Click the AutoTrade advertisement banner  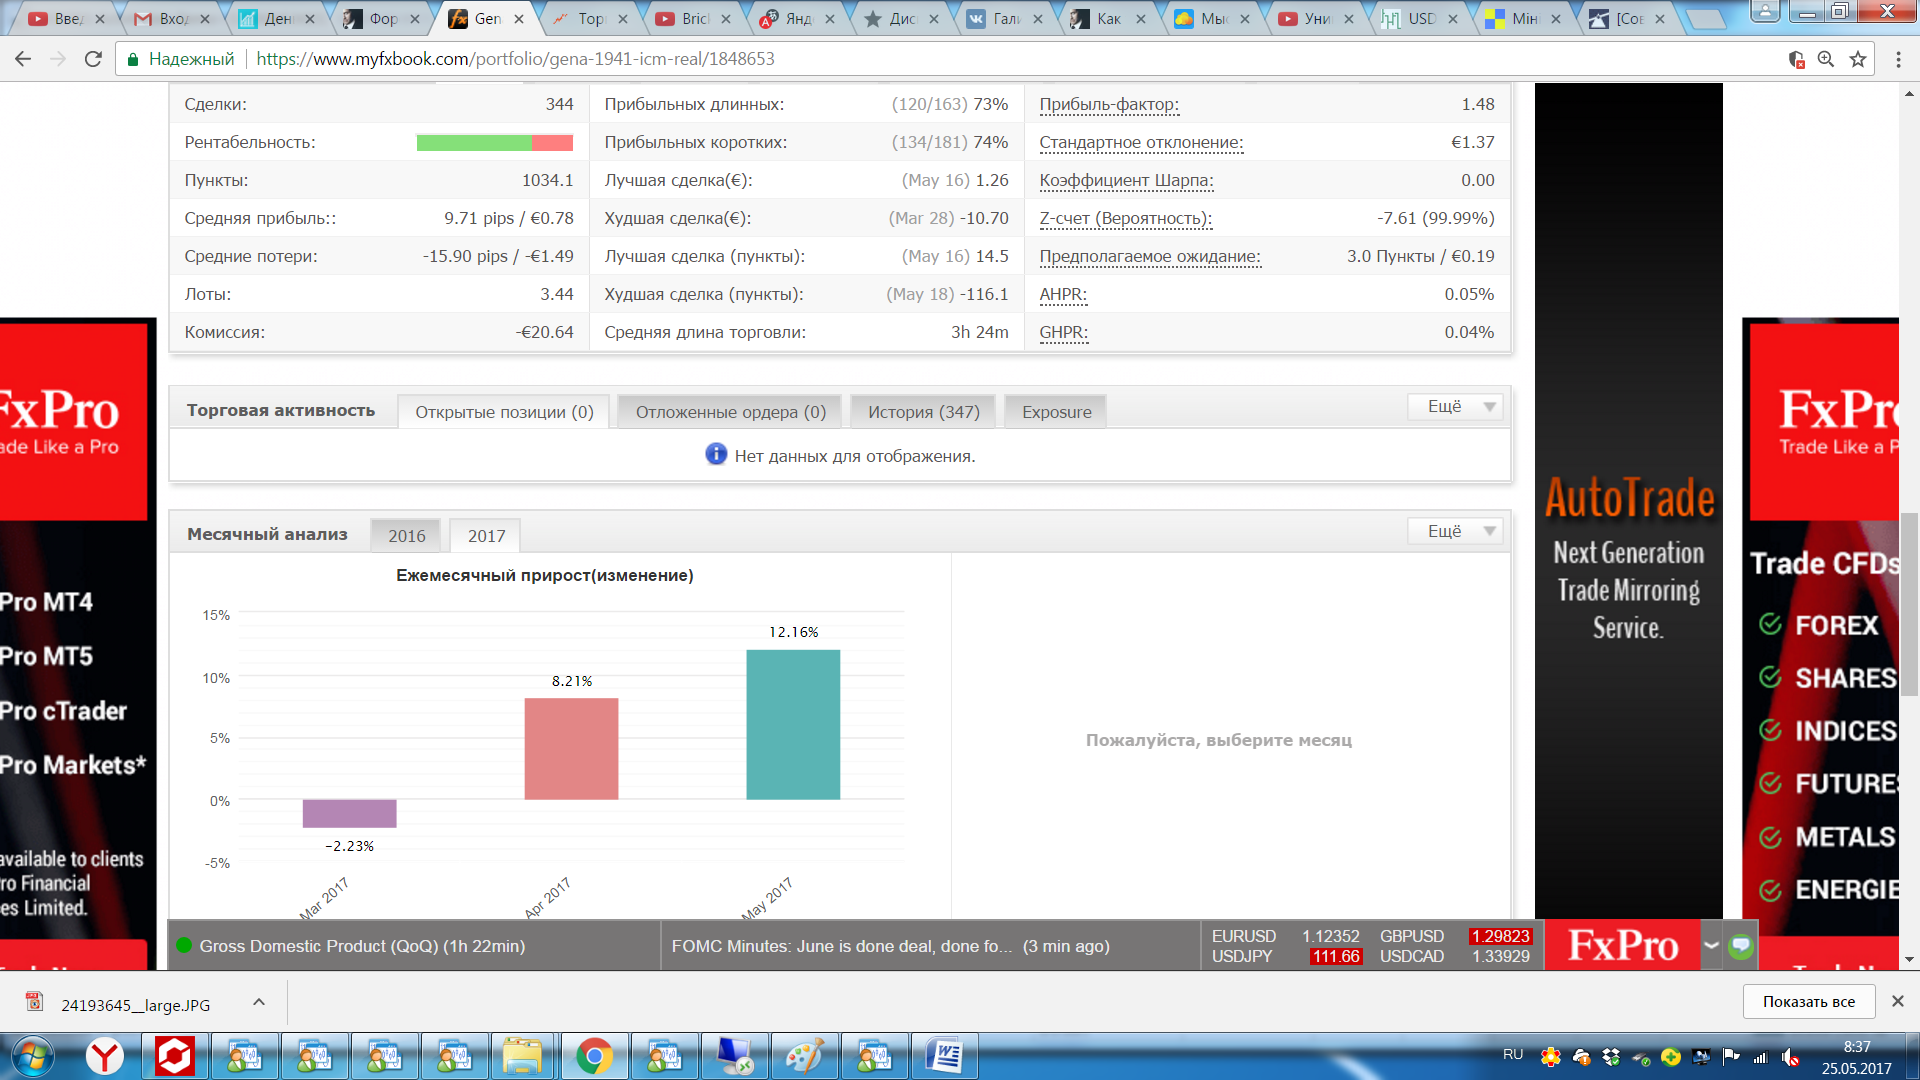[x=1629, y=500]
